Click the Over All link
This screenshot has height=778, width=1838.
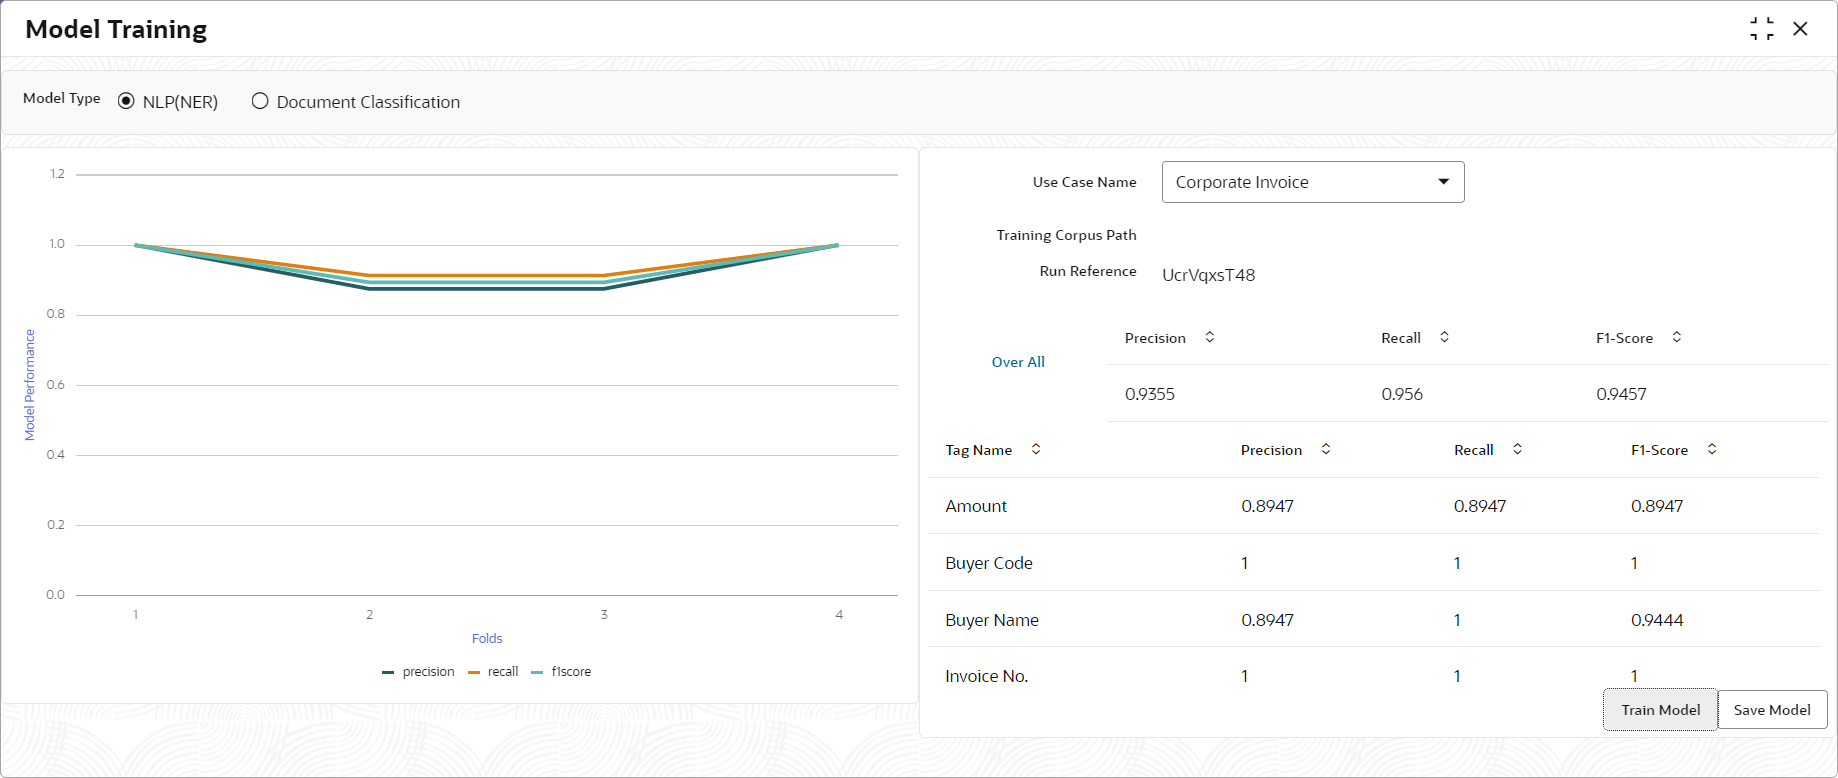click(1018, 362)
